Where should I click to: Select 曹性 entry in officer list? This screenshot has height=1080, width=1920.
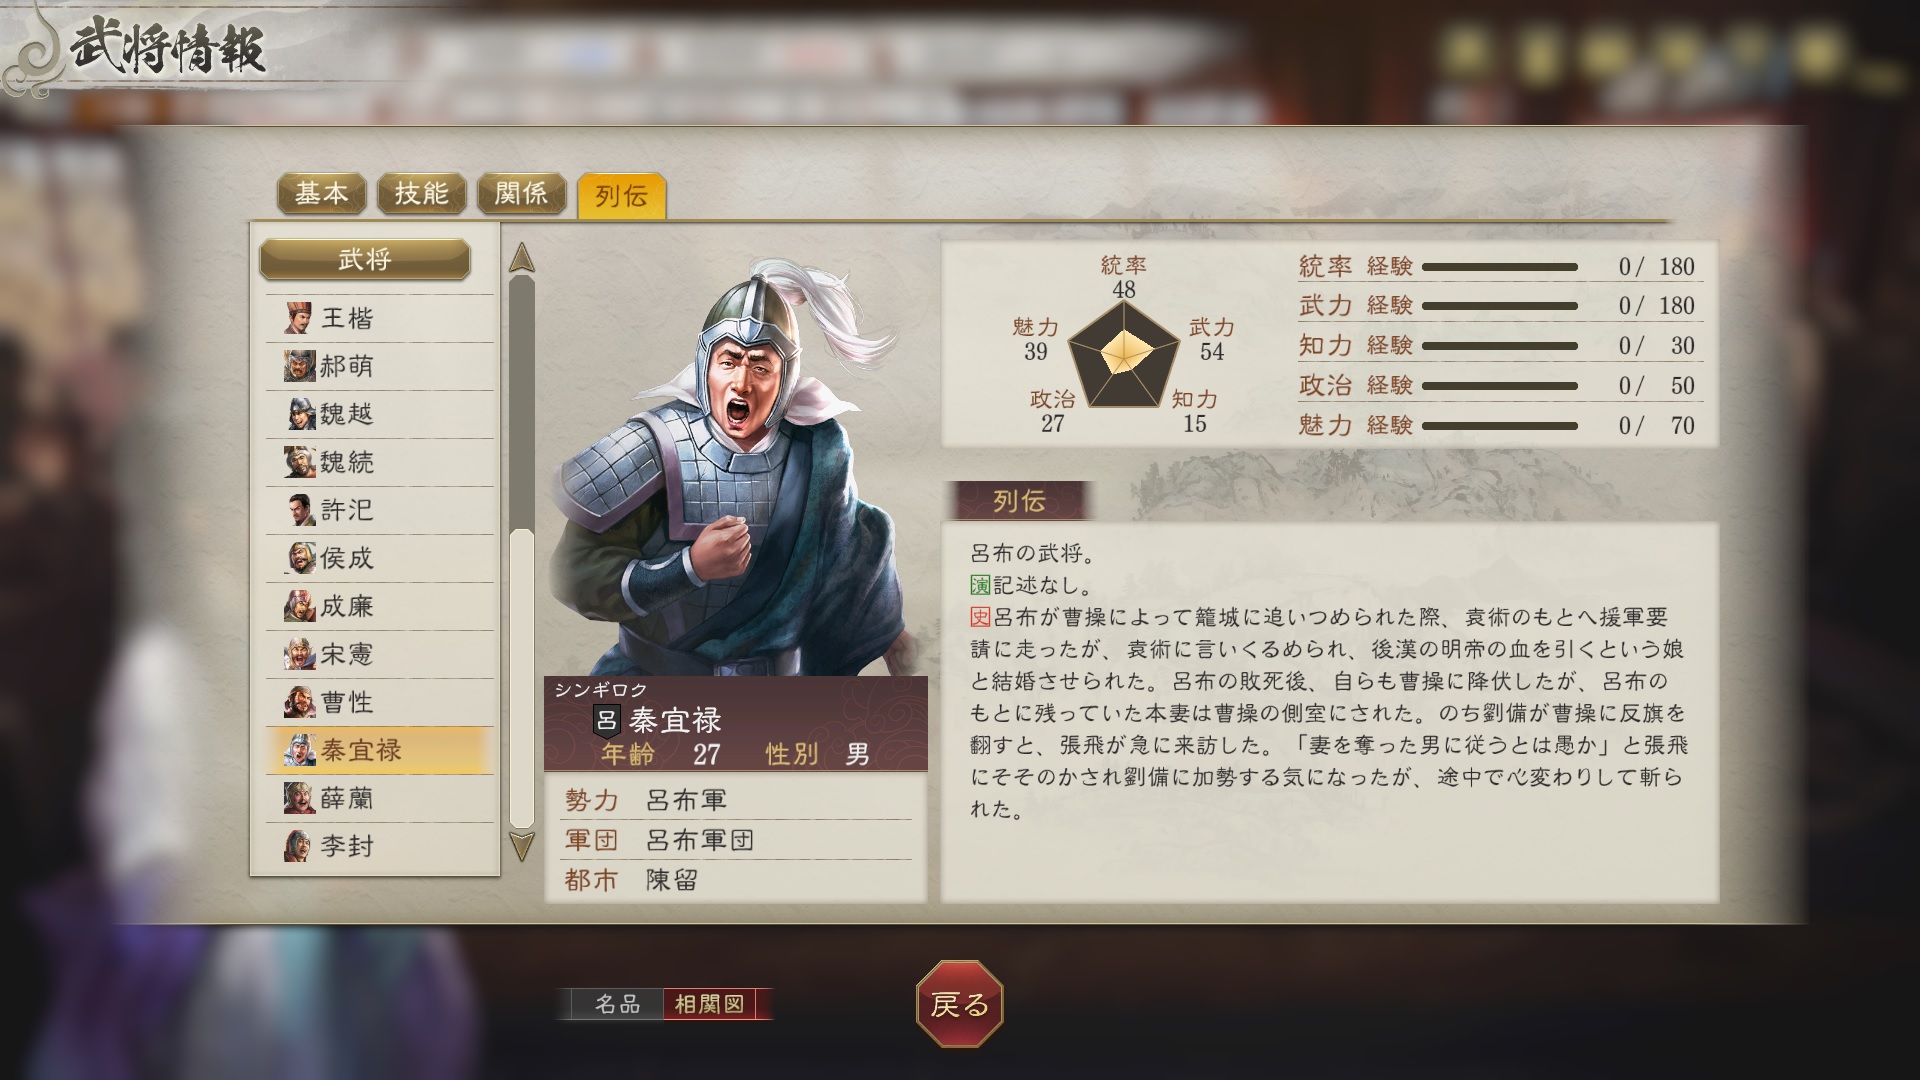coord(380,702)
